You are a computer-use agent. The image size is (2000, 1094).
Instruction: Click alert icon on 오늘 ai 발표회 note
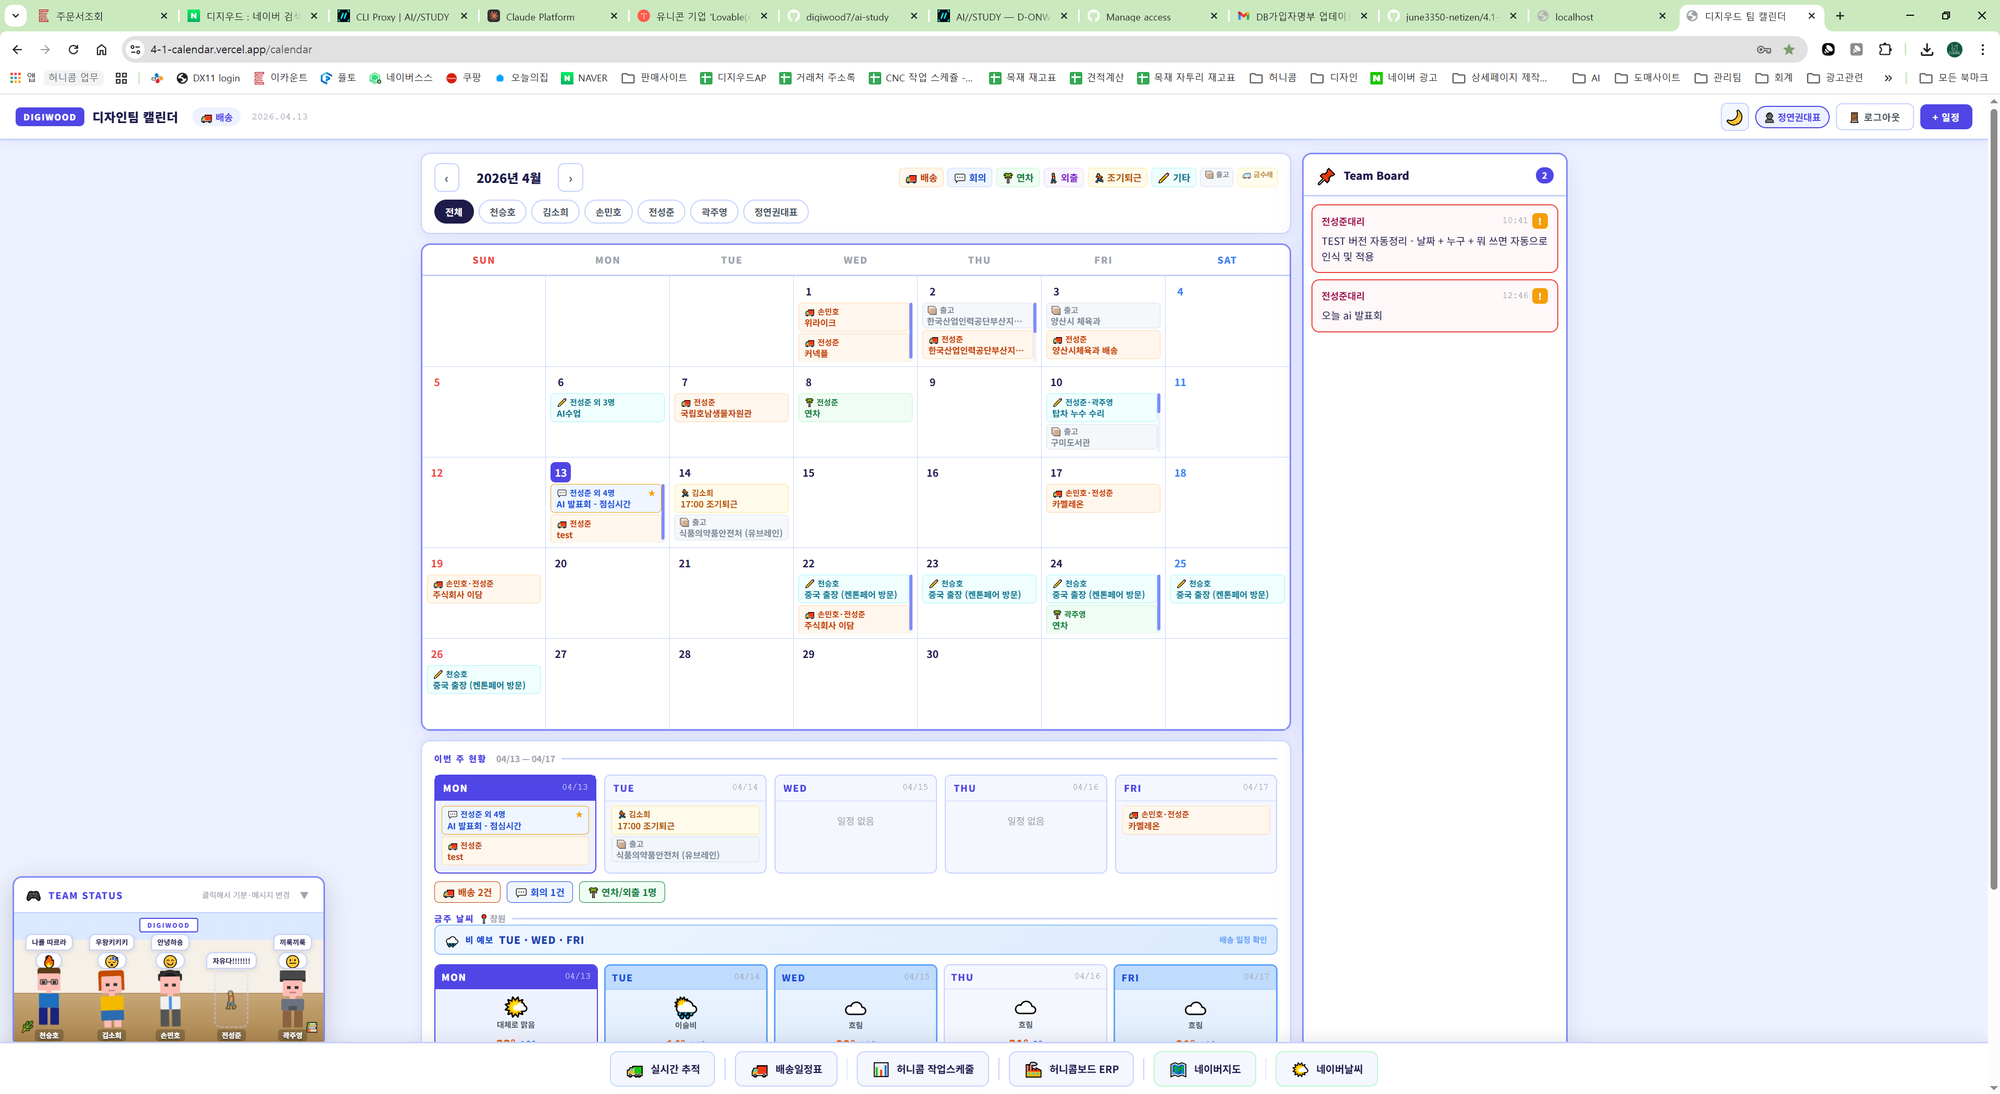1540,296
